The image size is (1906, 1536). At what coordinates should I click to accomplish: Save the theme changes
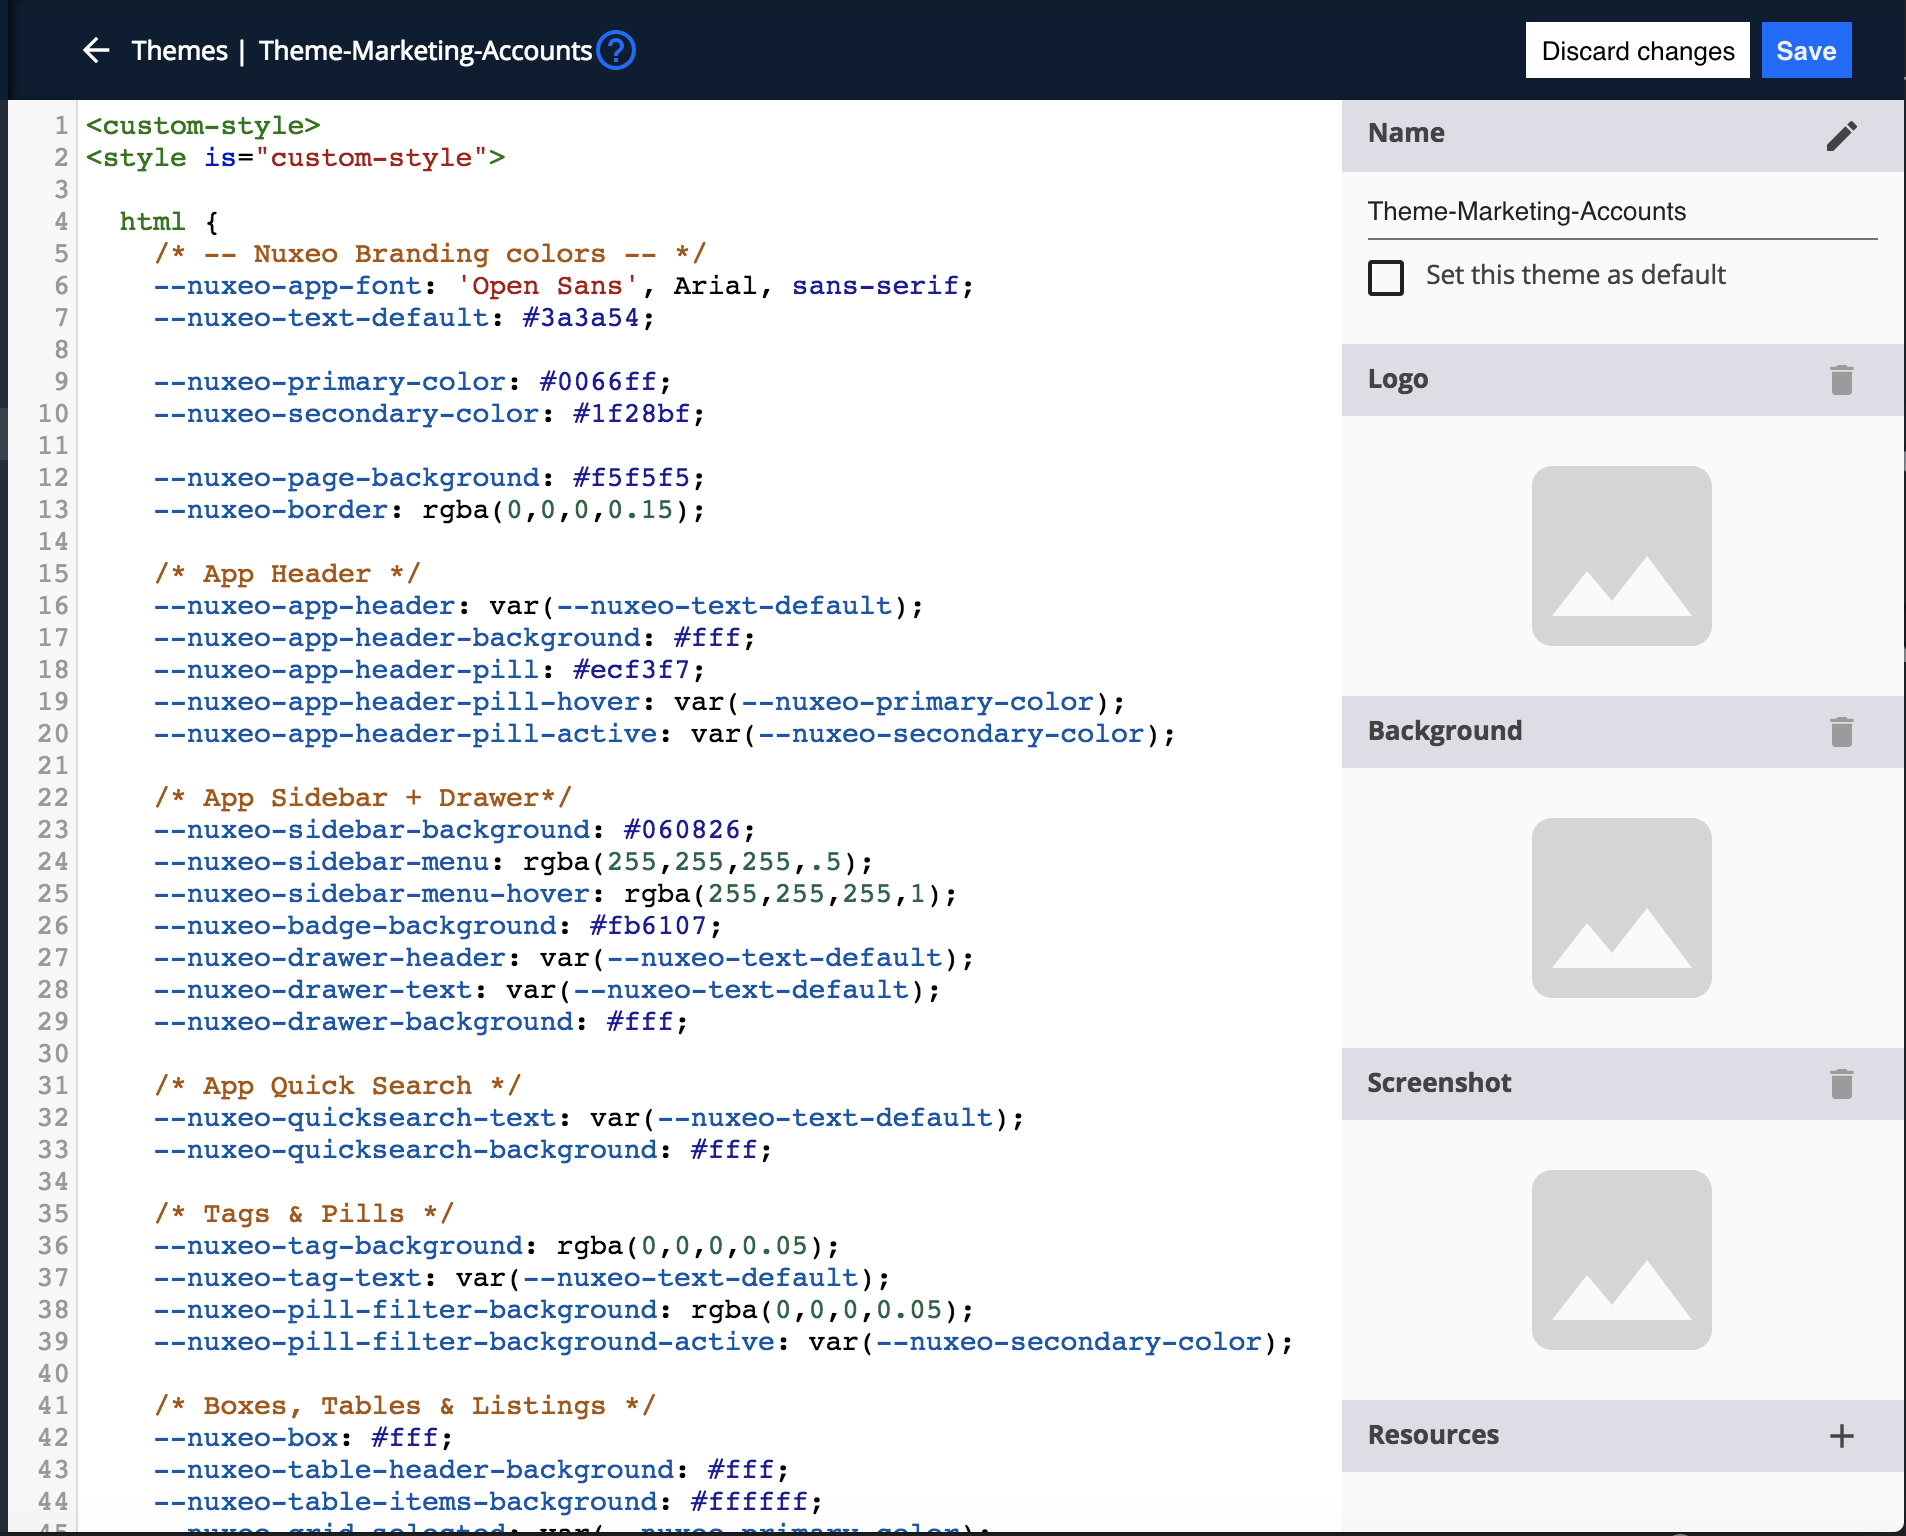1805,51
